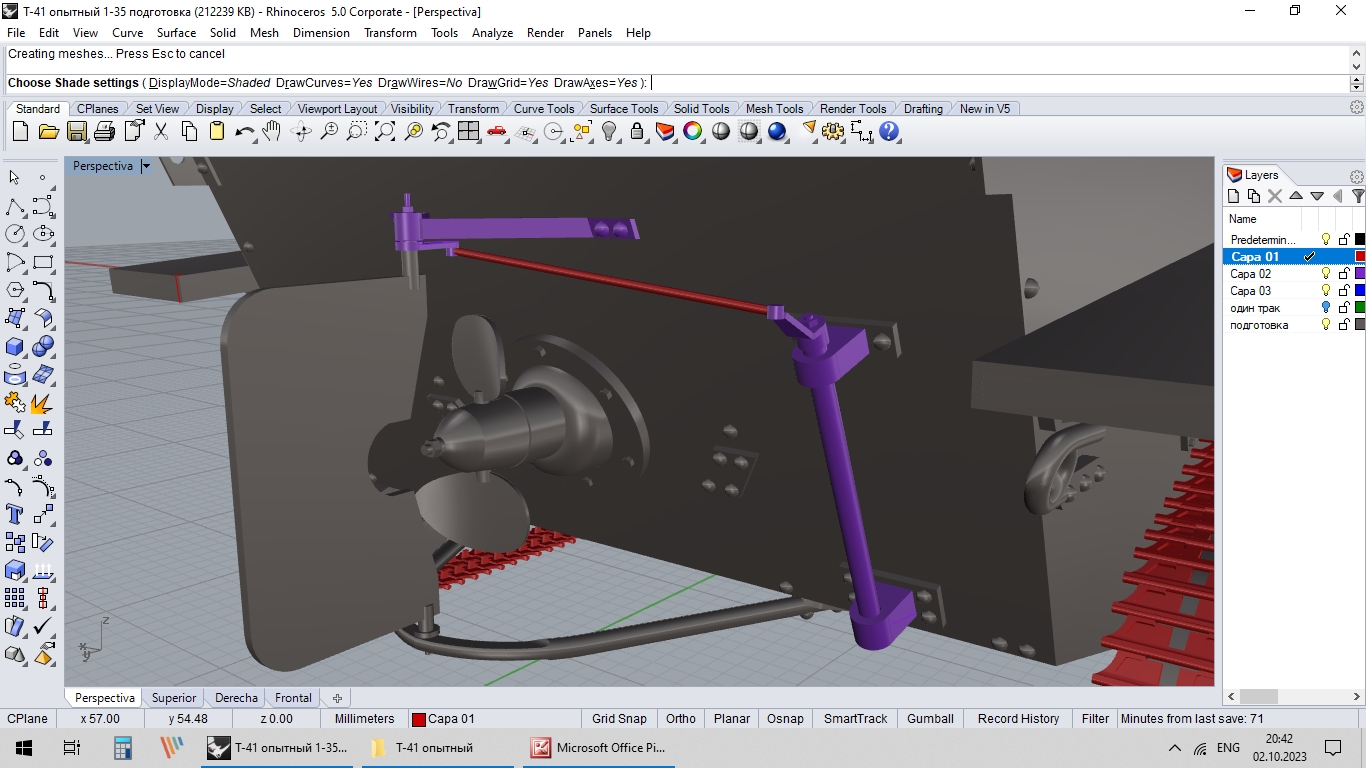
Task: Select the Pan hand tool
Action: click(272, 131)
